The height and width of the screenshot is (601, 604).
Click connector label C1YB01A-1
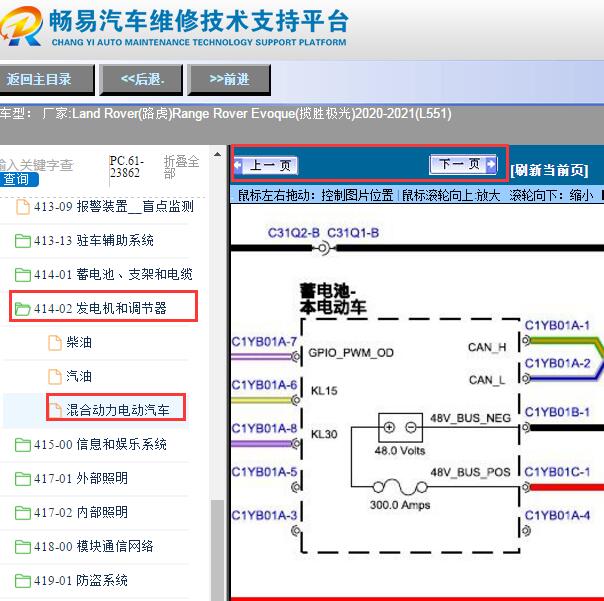pos(557,325)
